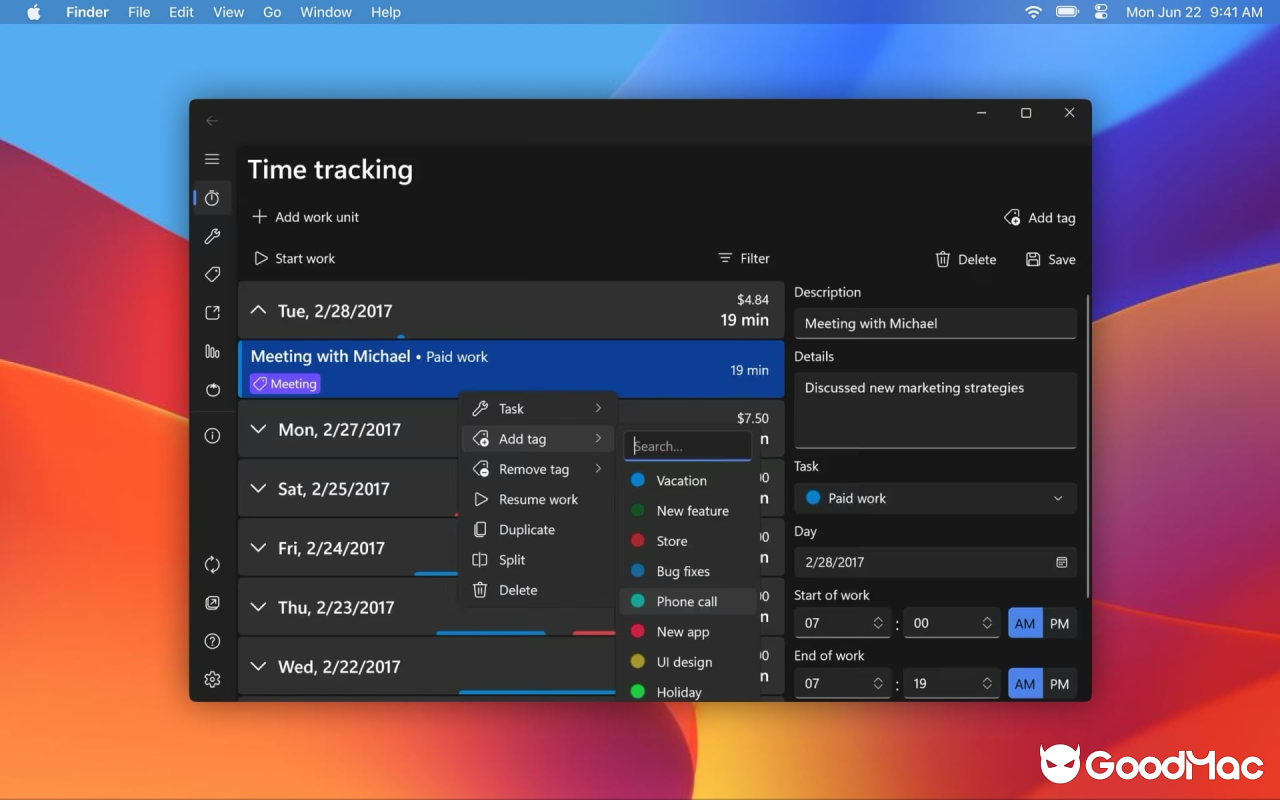Choose the UI design tag
This screenshot has height=800, width=1280.
pos(688,662)
